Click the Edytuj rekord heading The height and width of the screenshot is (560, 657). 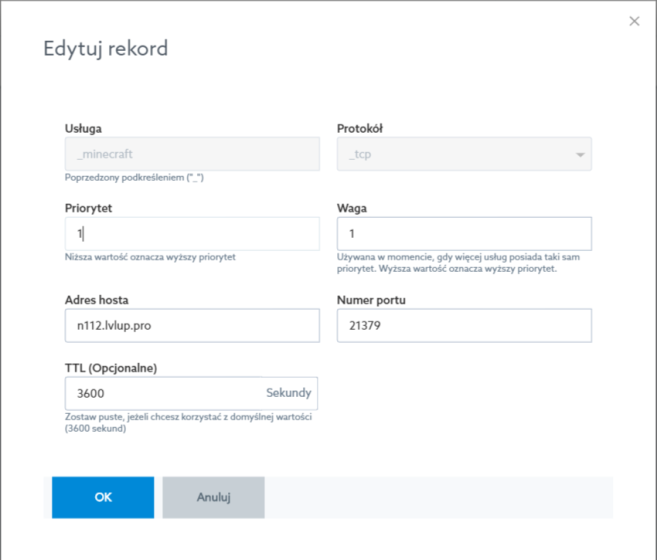click(x=105, y=49)
